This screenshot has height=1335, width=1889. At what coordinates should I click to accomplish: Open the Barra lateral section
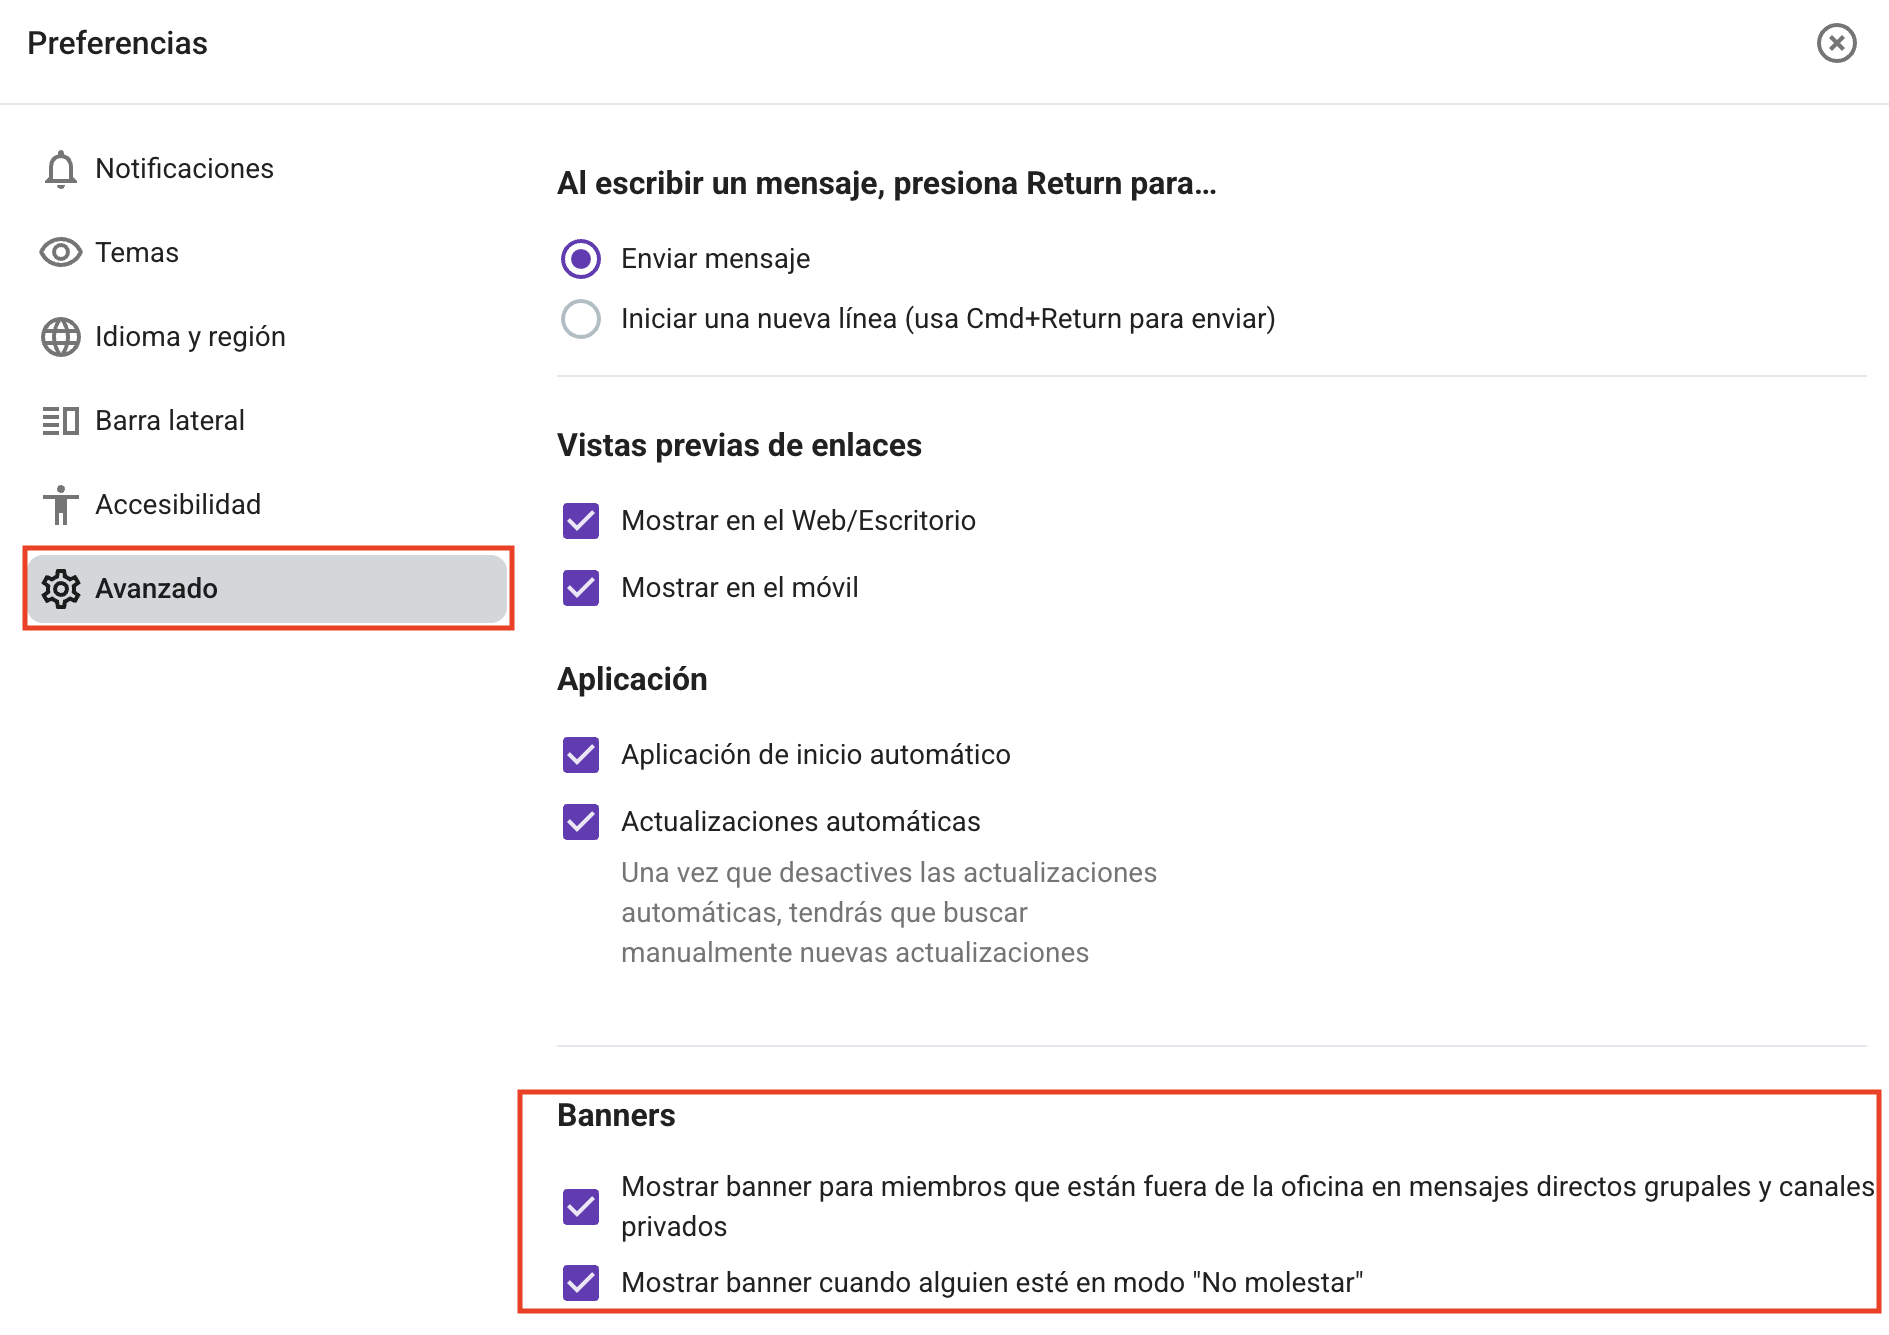click(x=170, y=421)
